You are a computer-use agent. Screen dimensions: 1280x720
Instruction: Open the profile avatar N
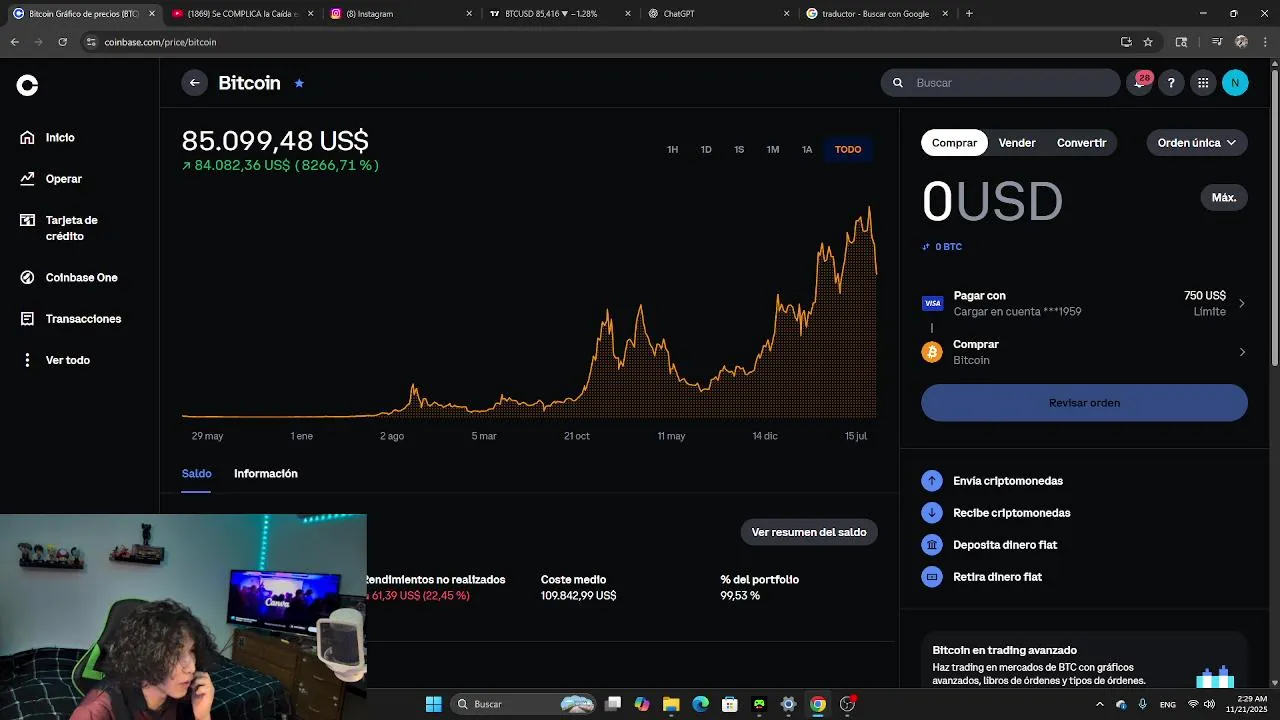tap(1235, 83)
